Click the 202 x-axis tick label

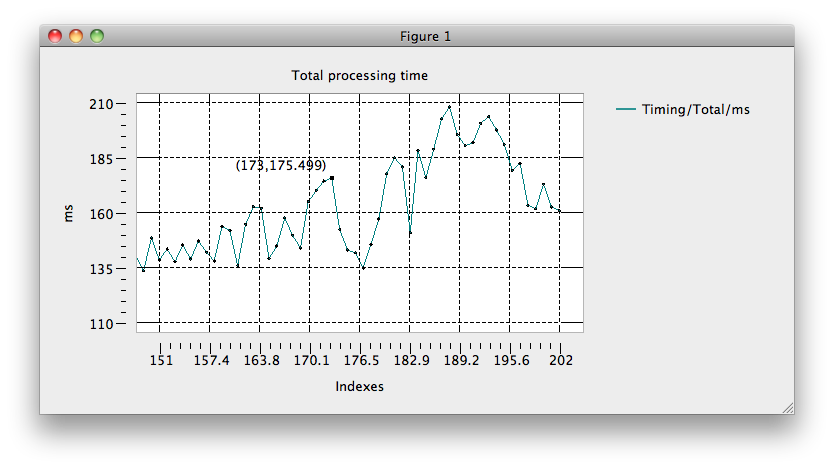(561, 361)
